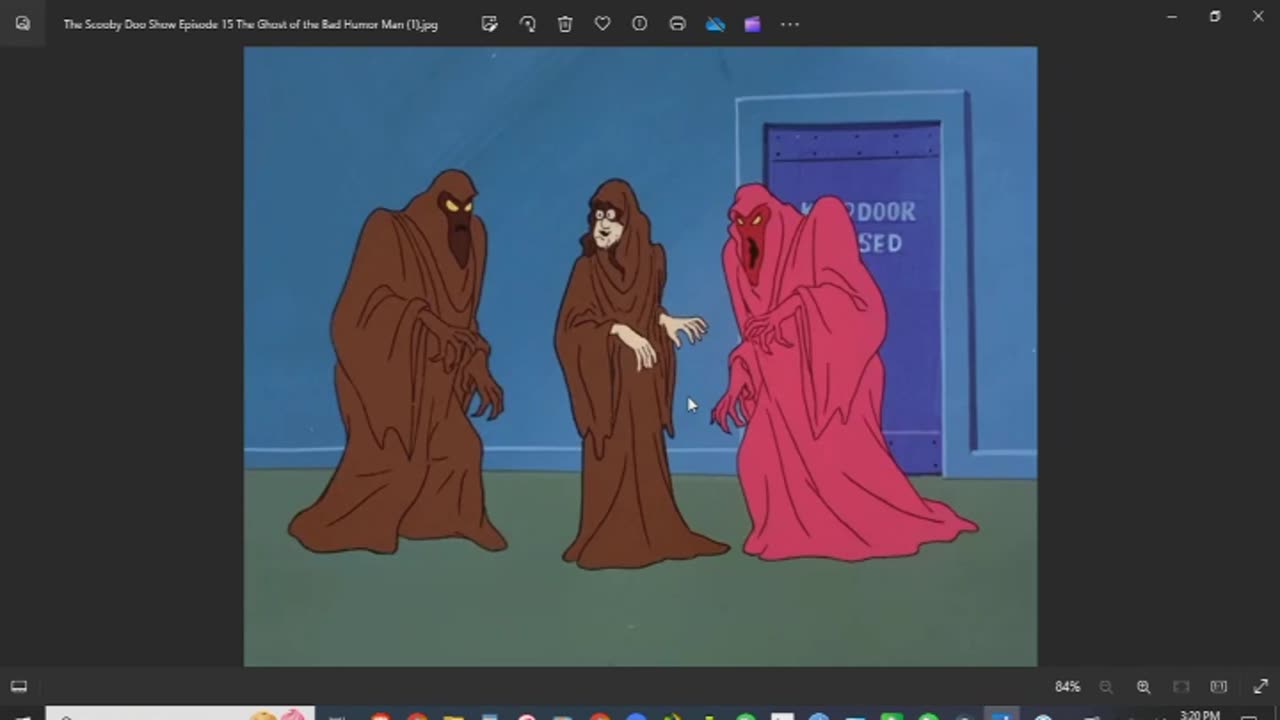Viewport: 1280px width, 720px height.
Task: Open the three-dot See more menu
Action: click(790, 24)
